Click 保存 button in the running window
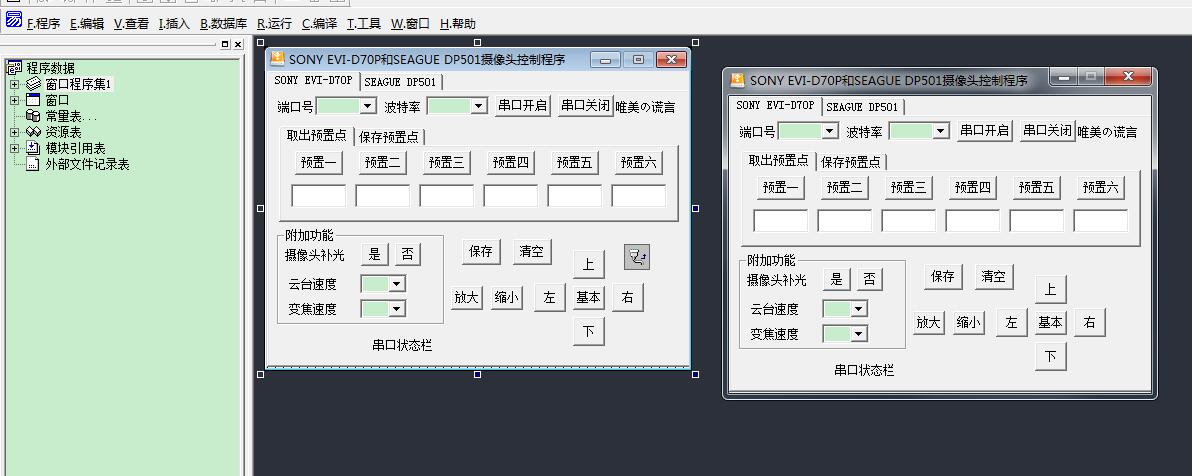This screenshot has width=1192, height=476. 943,277
